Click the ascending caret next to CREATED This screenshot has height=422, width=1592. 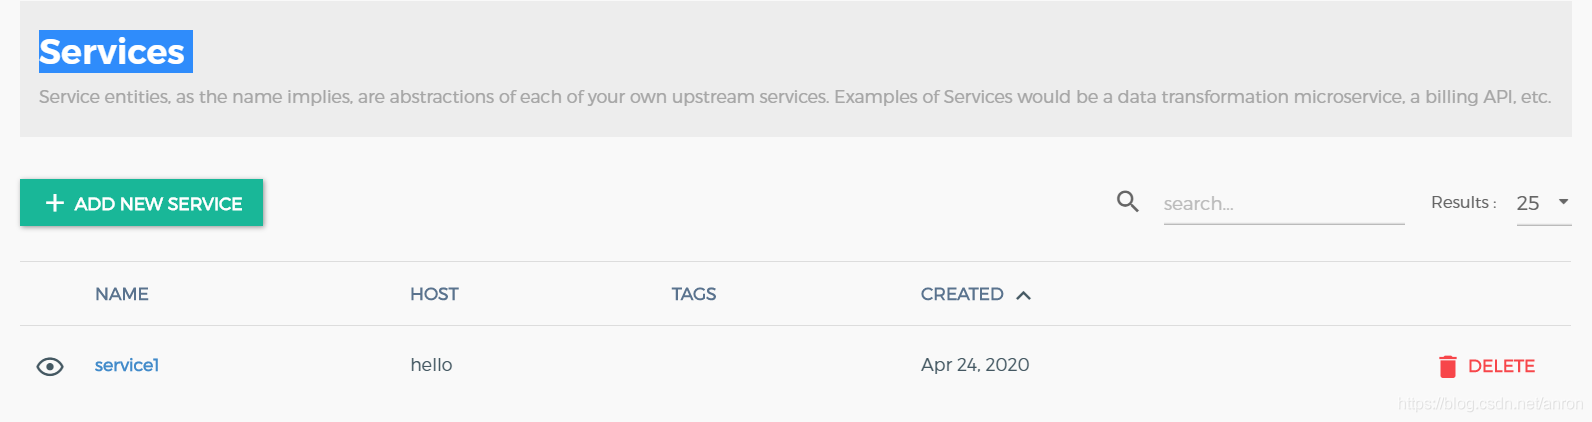pos(1023,295)
